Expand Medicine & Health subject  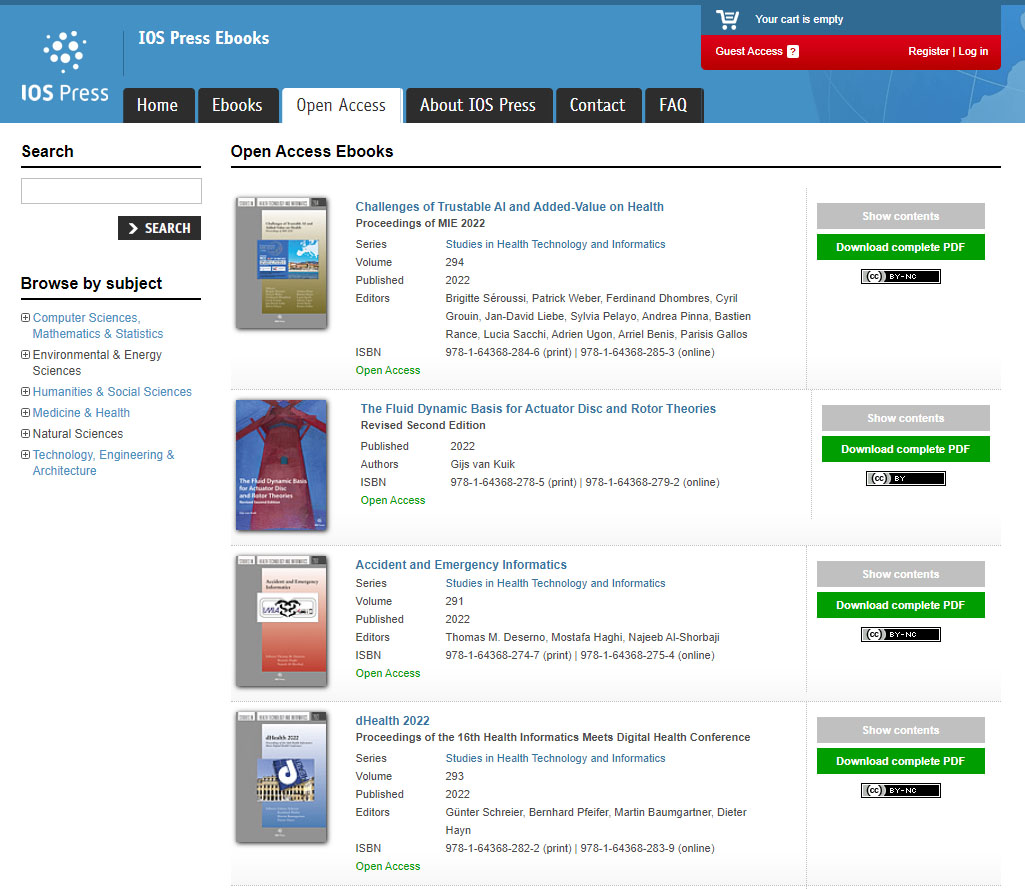25,412
